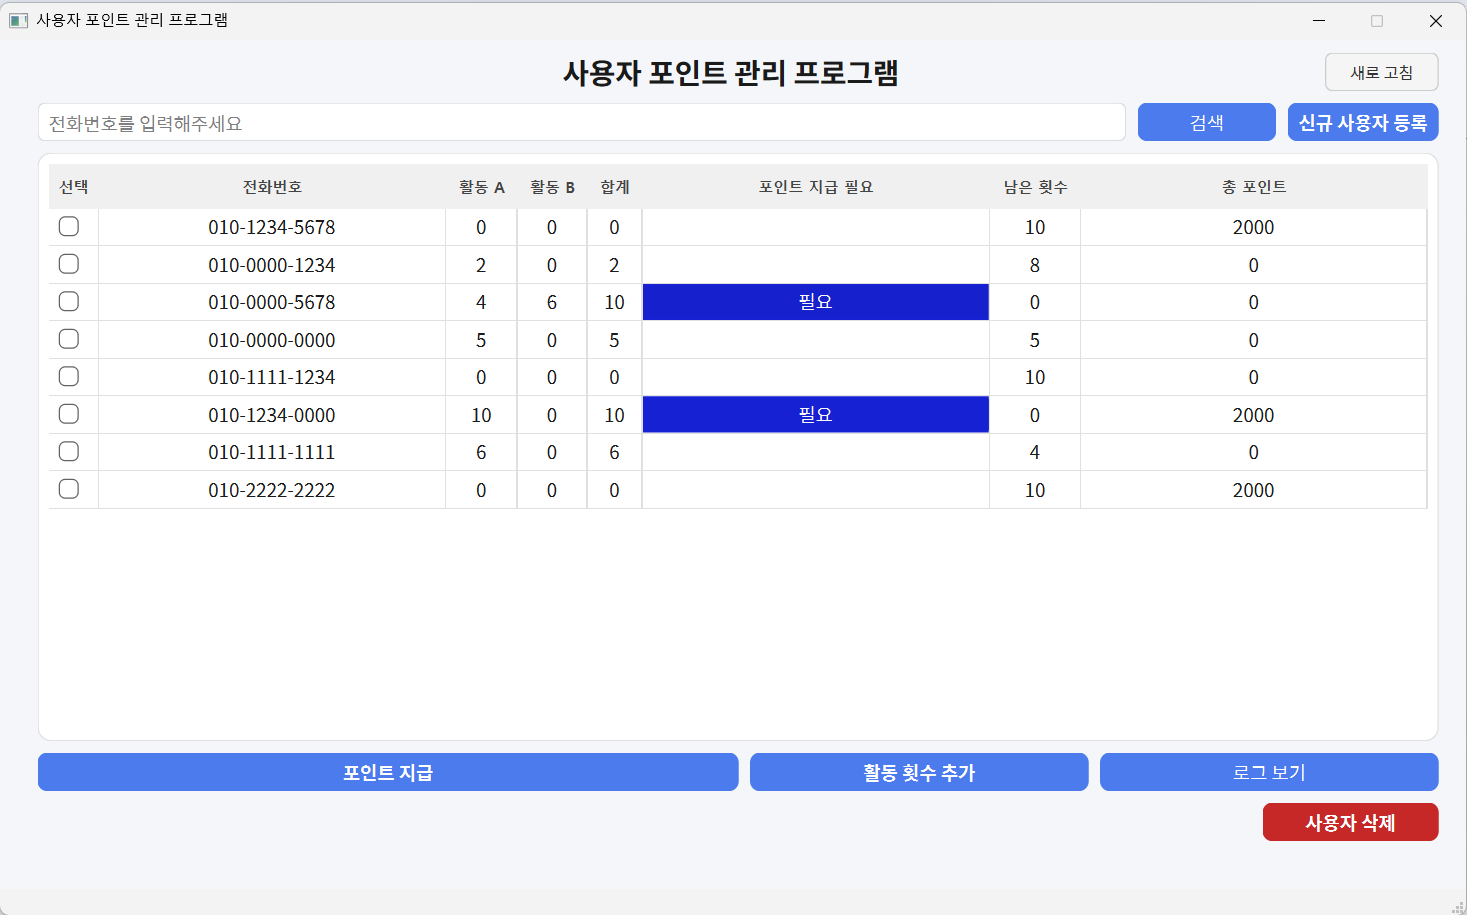Enable the checkbox for 010-2222-2222
This screenshot has height=915, width=1467.
(69, 489)
